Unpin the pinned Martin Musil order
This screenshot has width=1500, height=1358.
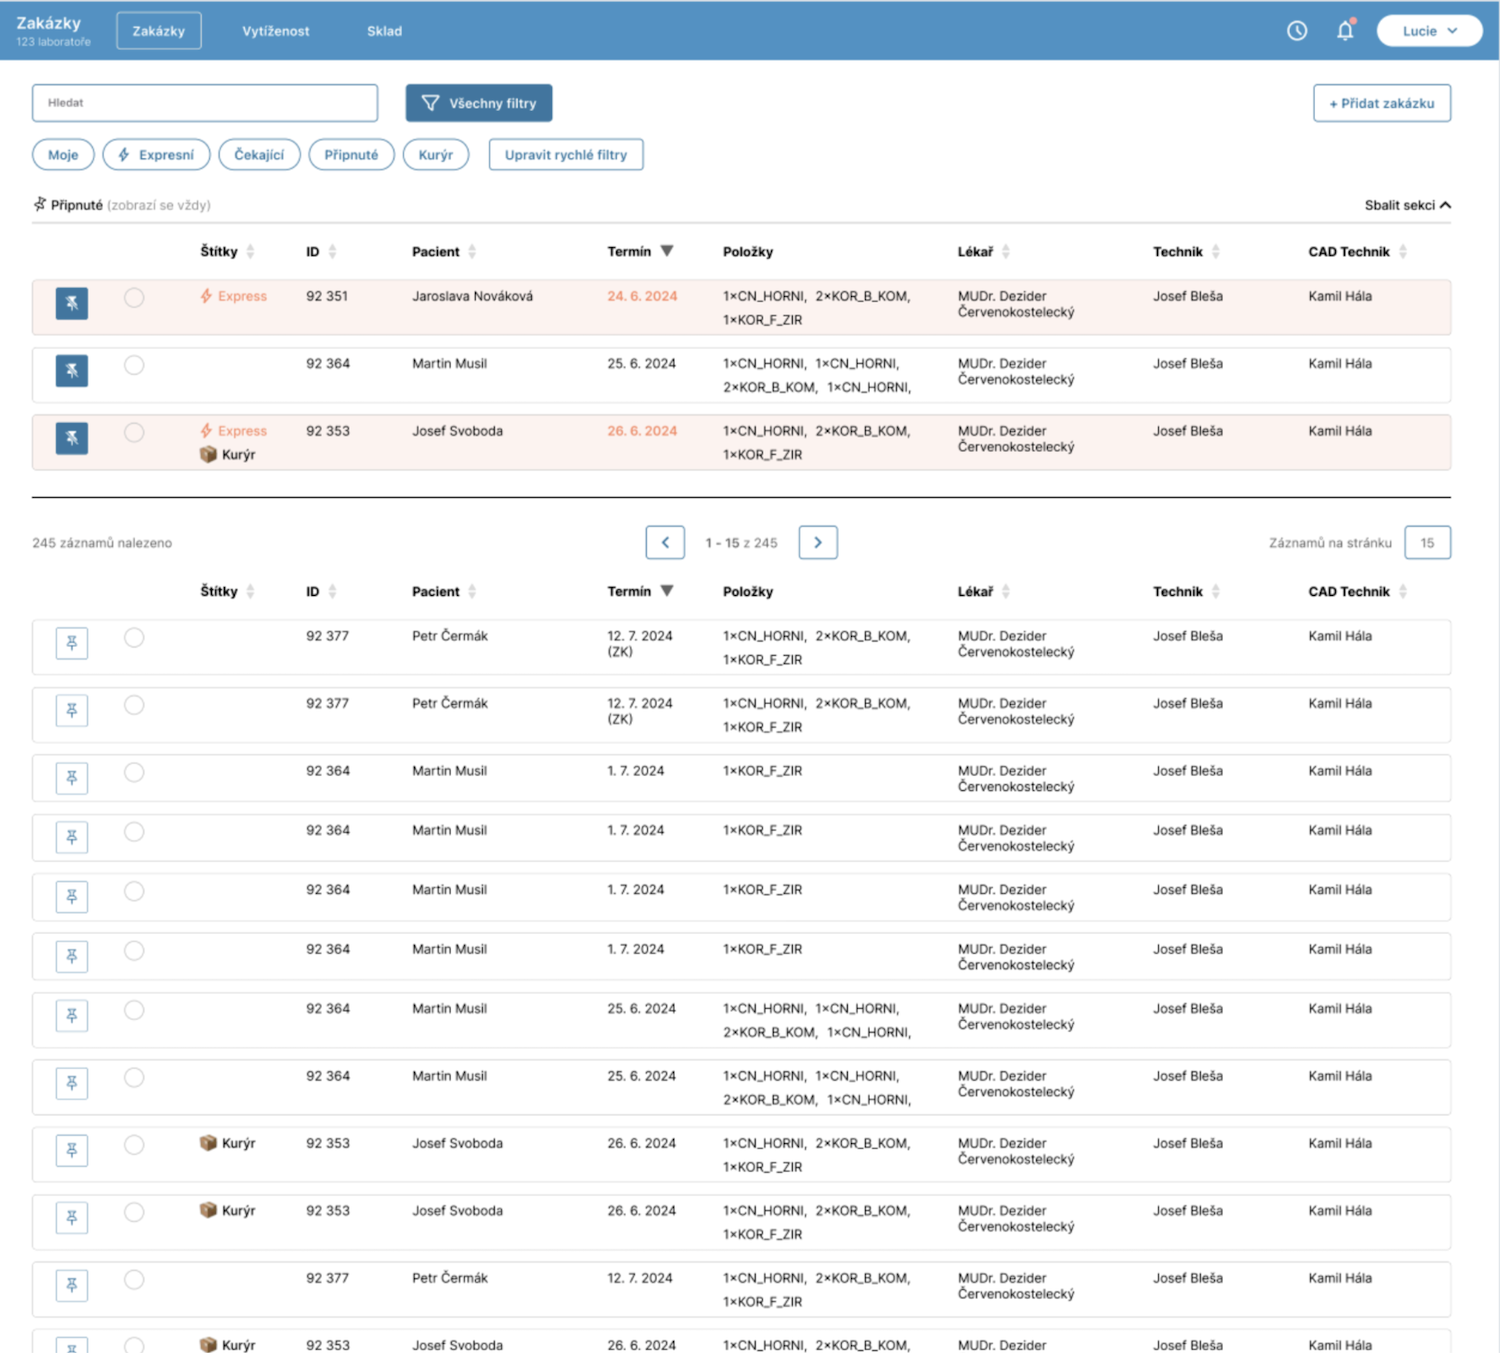[x=72, y=371]
